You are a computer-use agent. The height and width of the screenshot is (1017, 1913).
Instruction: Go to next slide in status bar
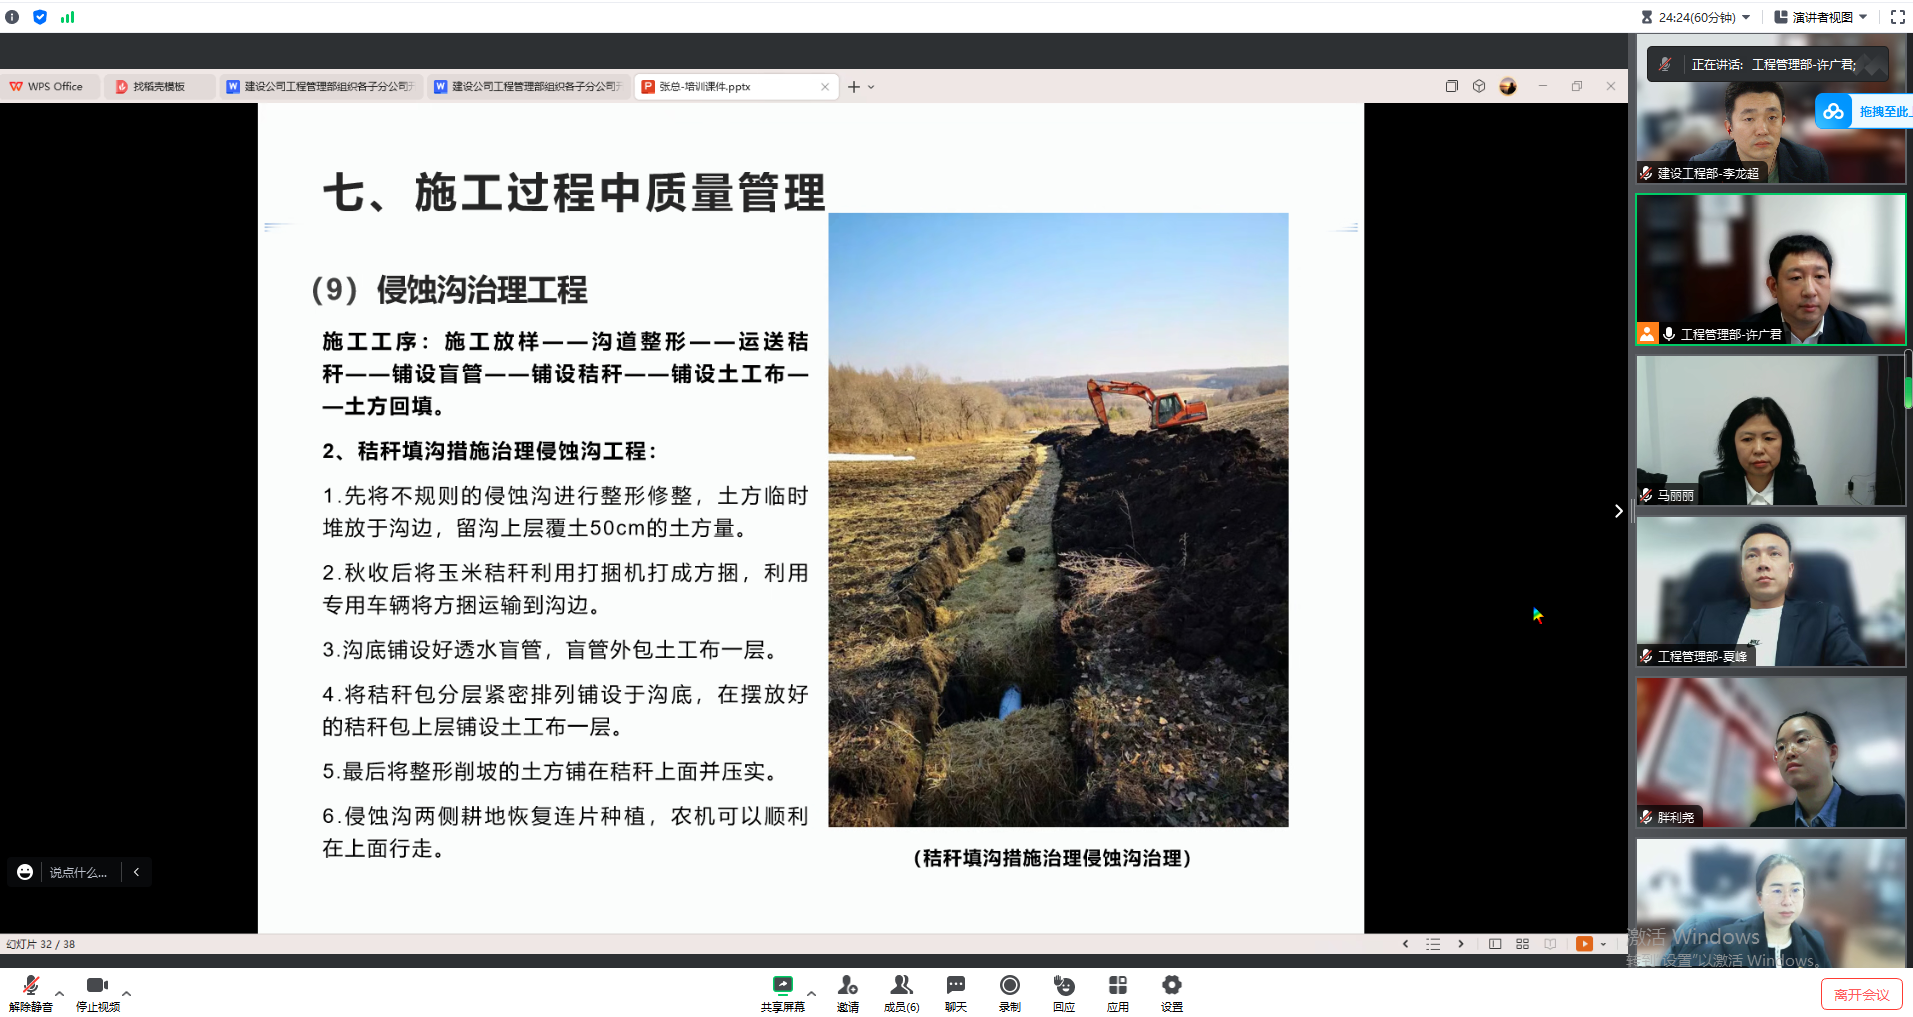point(1461,944)
